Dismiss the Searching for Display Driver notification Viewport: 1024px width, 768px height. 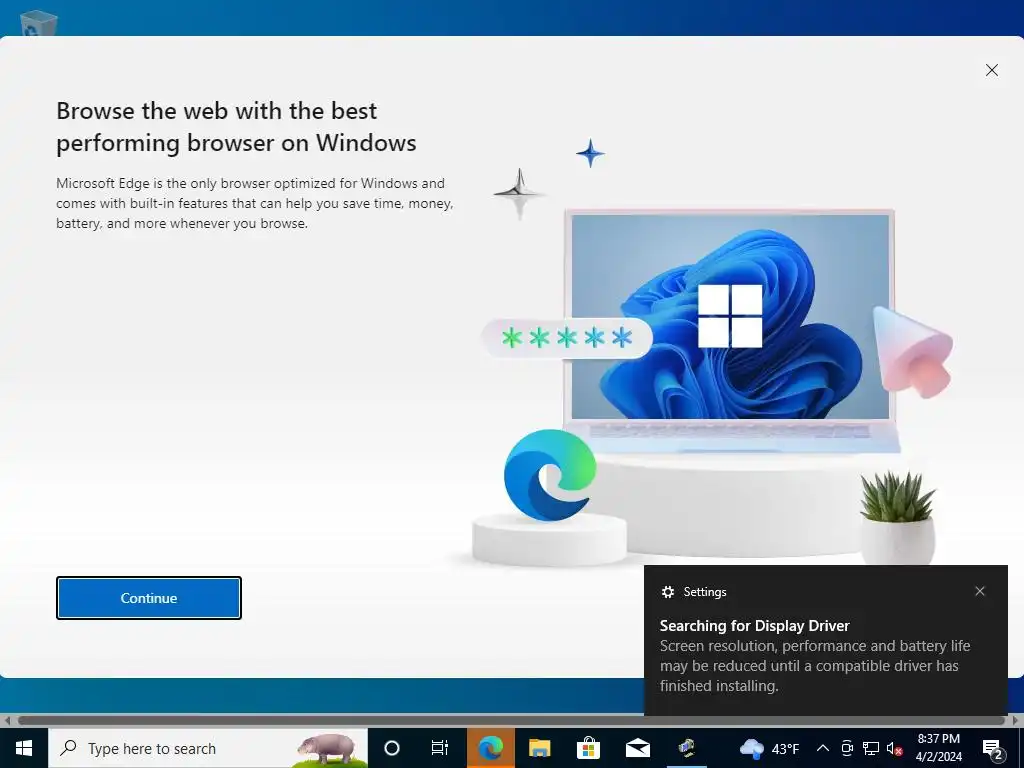pyautogui.click(x=980, y=591)
